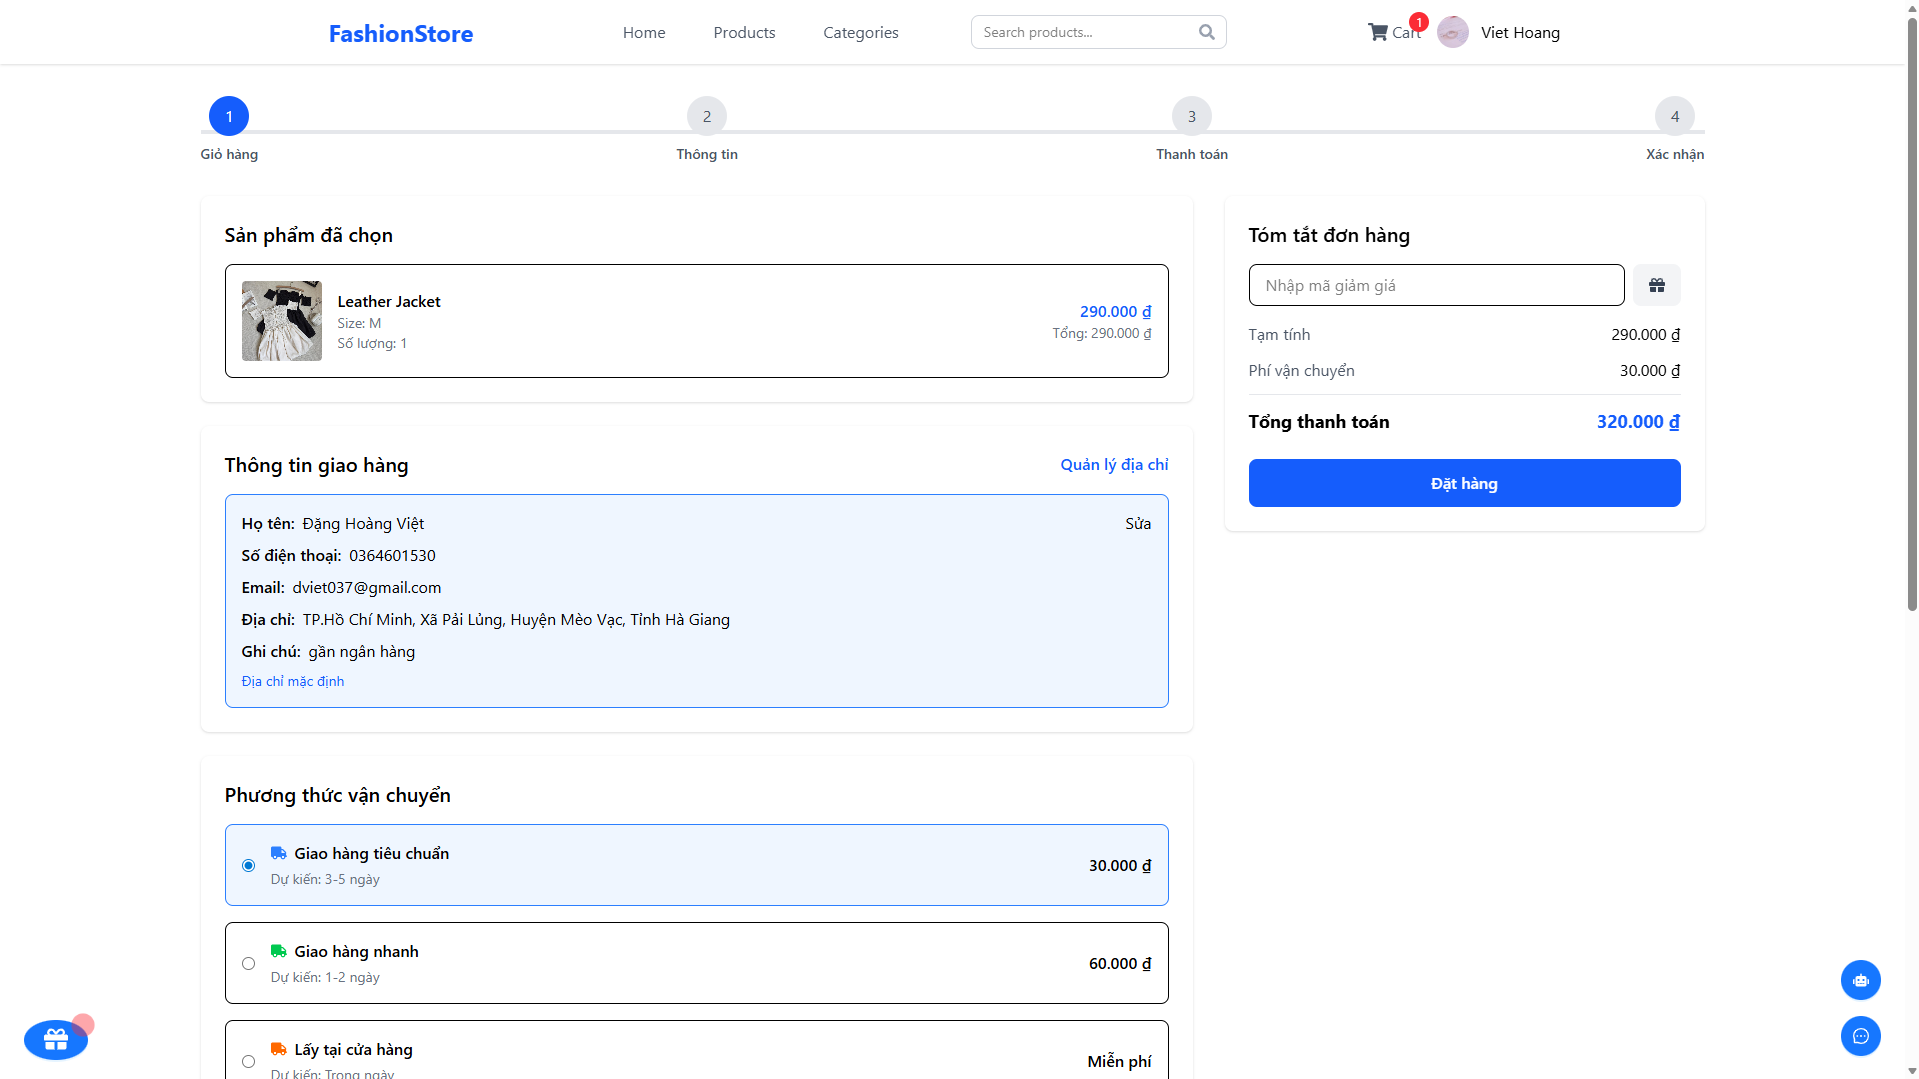
Task: Click the FashionStore logo
Action: [401, 33]
